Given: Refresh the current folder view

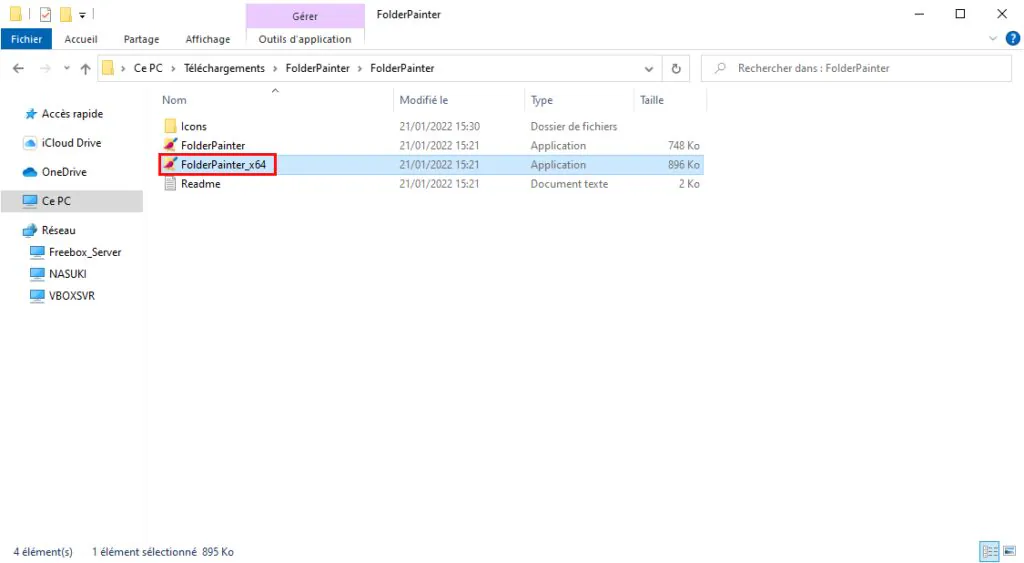Looking at the screenshot, I should (x=676, y=68).
